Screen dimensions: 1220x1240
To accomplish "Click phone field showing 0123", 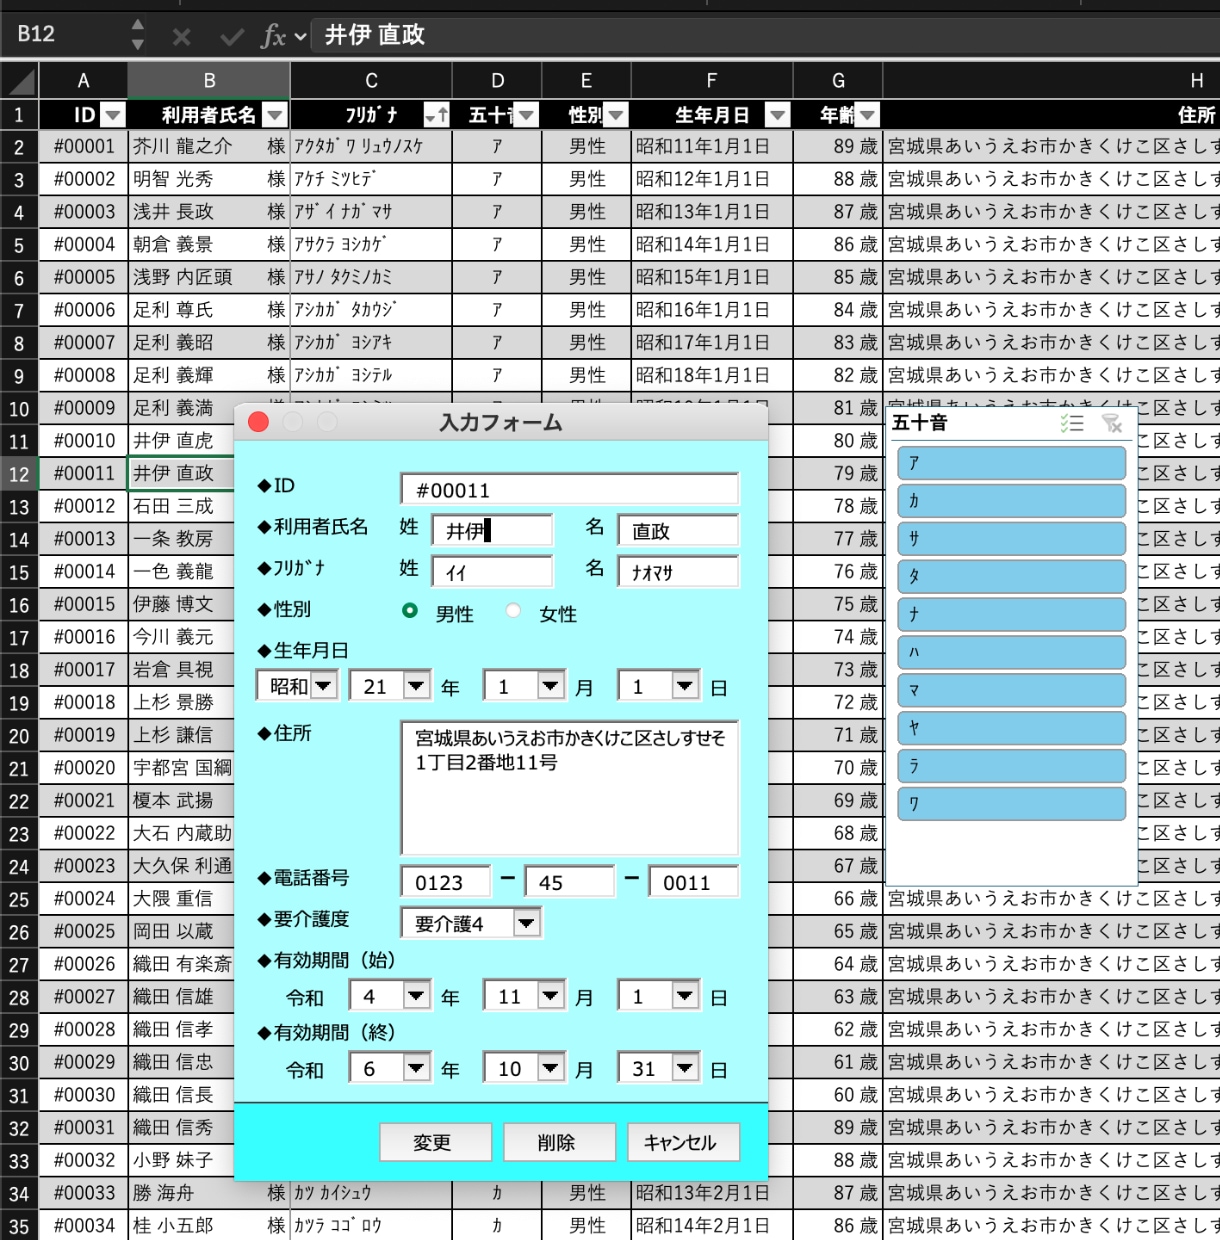I will tap(445, 881).
